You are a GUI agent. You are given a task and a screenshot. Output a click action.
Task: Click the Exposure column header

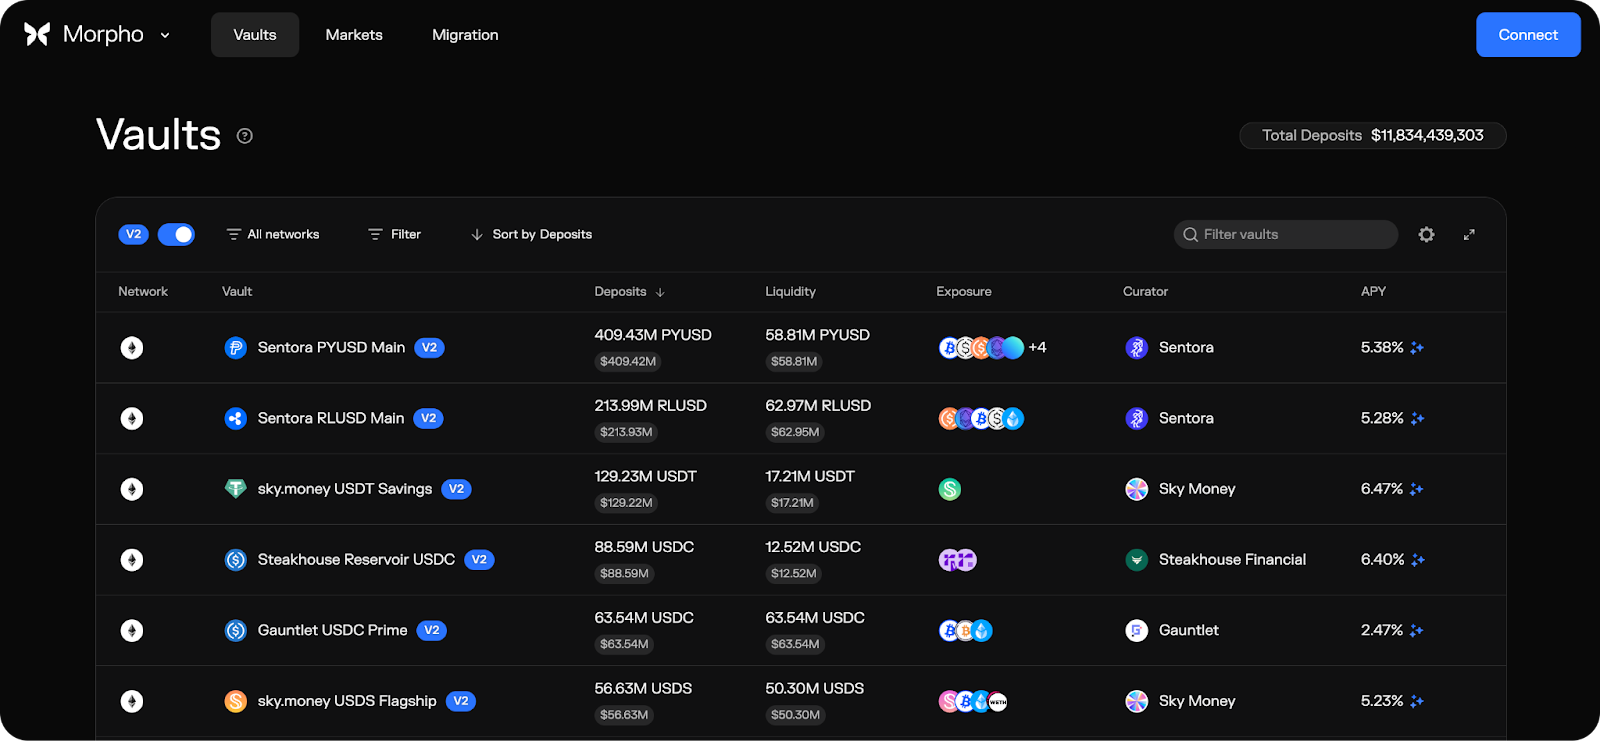pos(964,292)
